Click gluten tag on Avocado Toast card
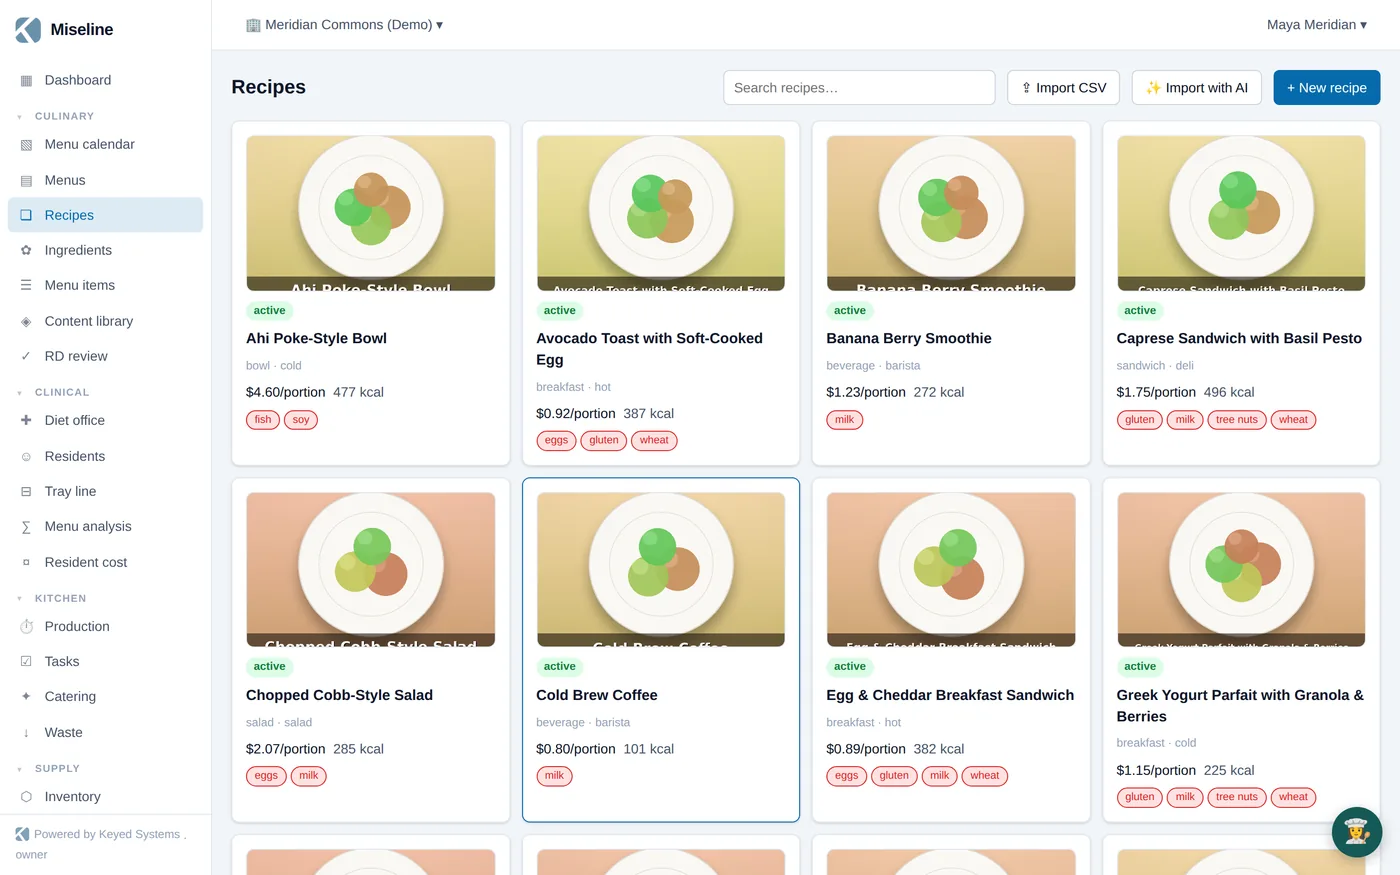 (604, 441)
